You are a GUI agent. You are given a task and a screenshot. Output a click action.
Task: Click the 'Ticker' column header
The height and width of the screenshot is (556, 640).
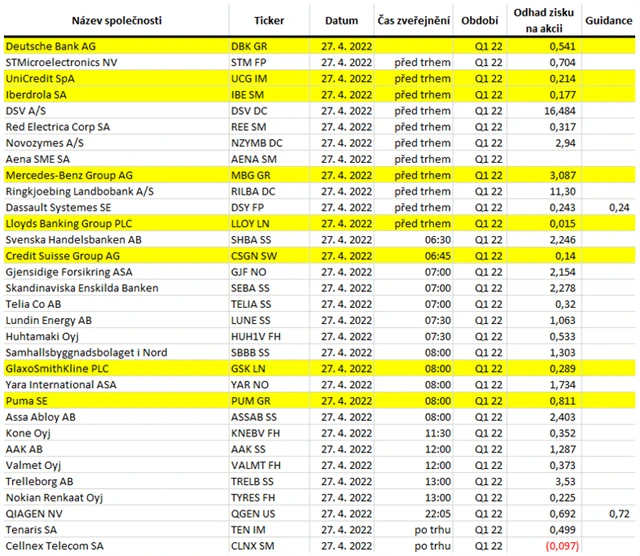(x=268, y=20)
